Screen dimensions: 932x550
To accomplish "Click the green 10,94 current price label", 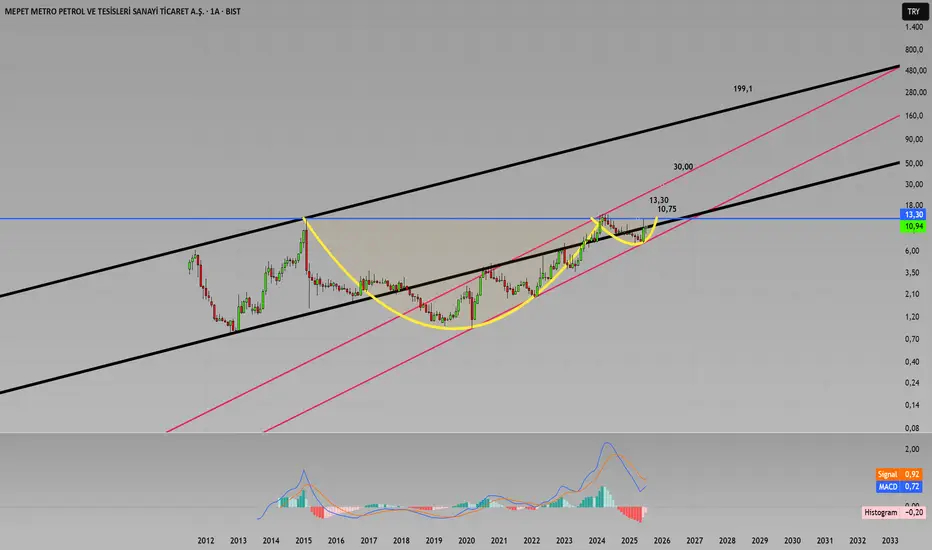I will 914,227.
